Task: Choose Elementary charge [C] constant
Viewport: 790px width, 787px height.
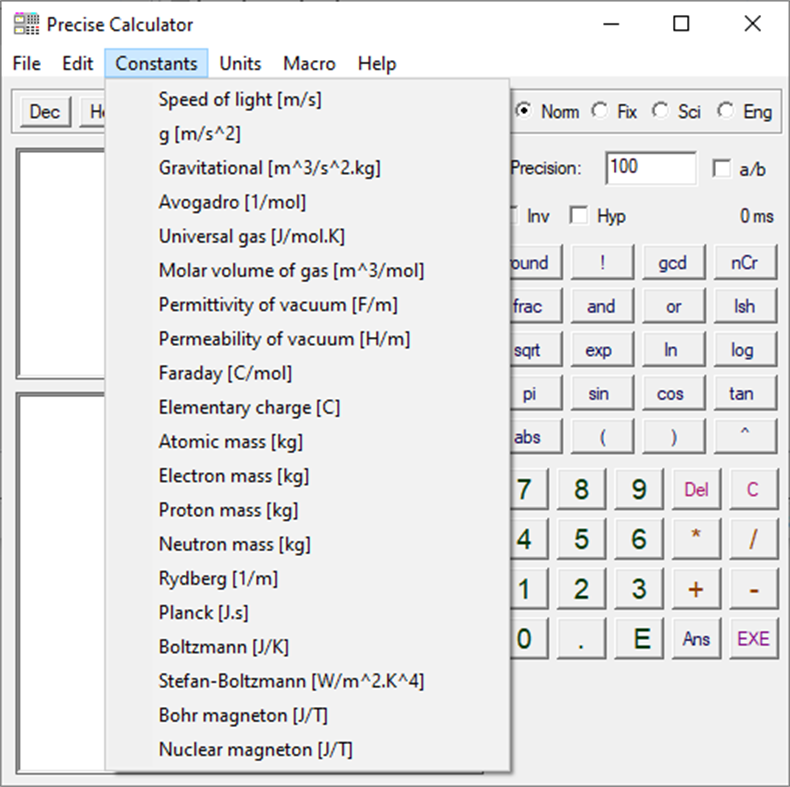Action: point(307,408)
